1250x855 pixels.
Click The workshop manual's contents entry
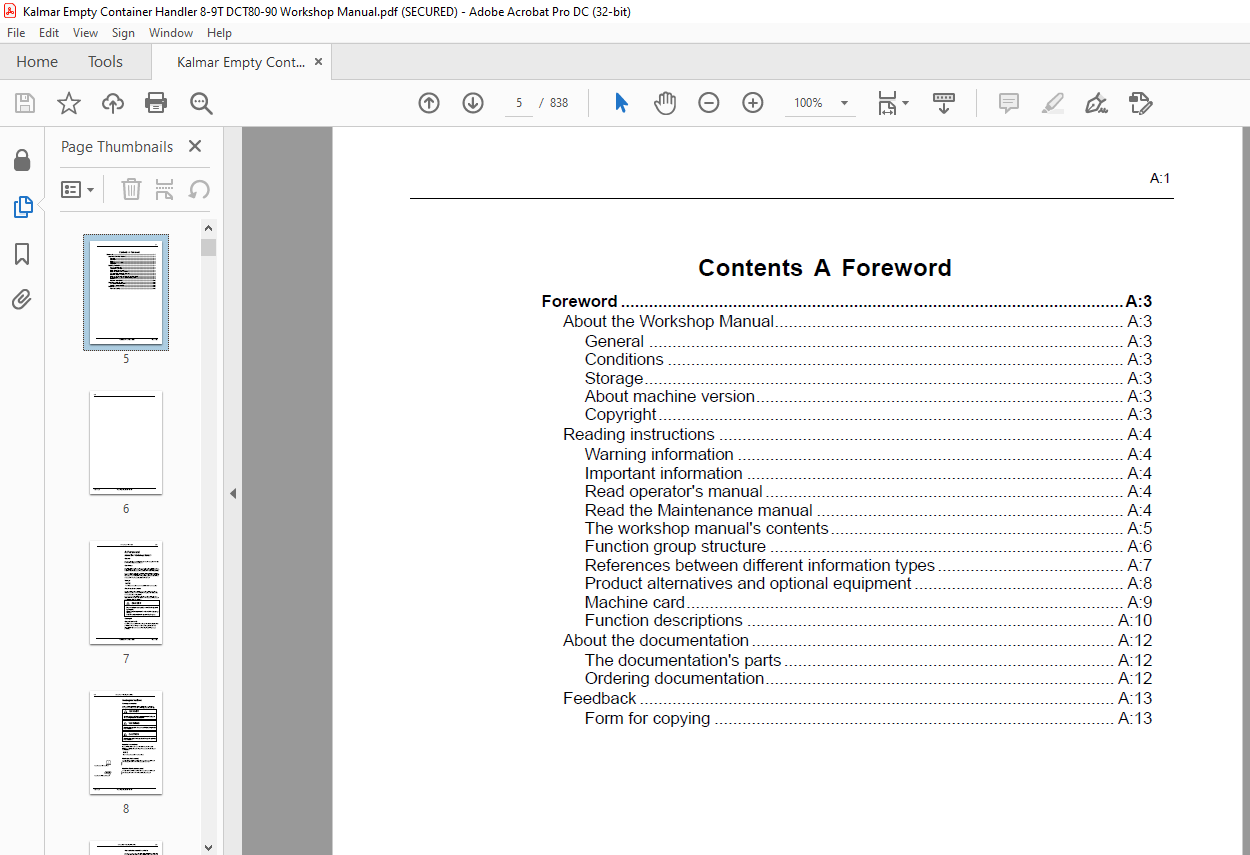pyautogui.click(x=868, y=528)
